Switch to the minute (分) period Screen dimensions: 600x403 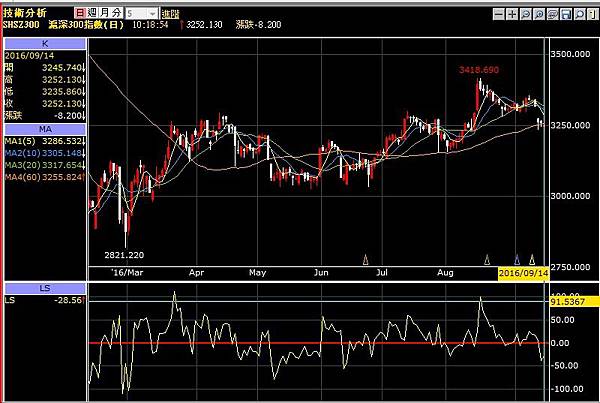[x=116, y=13]
